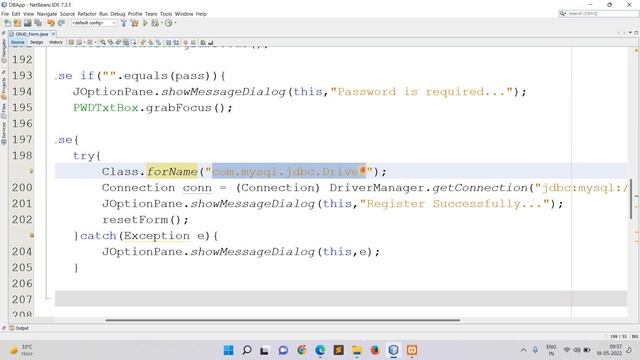The height and width of the screenshot is (360, 640).
Task: Switch to the Design view
Action: tap(36, 42)
